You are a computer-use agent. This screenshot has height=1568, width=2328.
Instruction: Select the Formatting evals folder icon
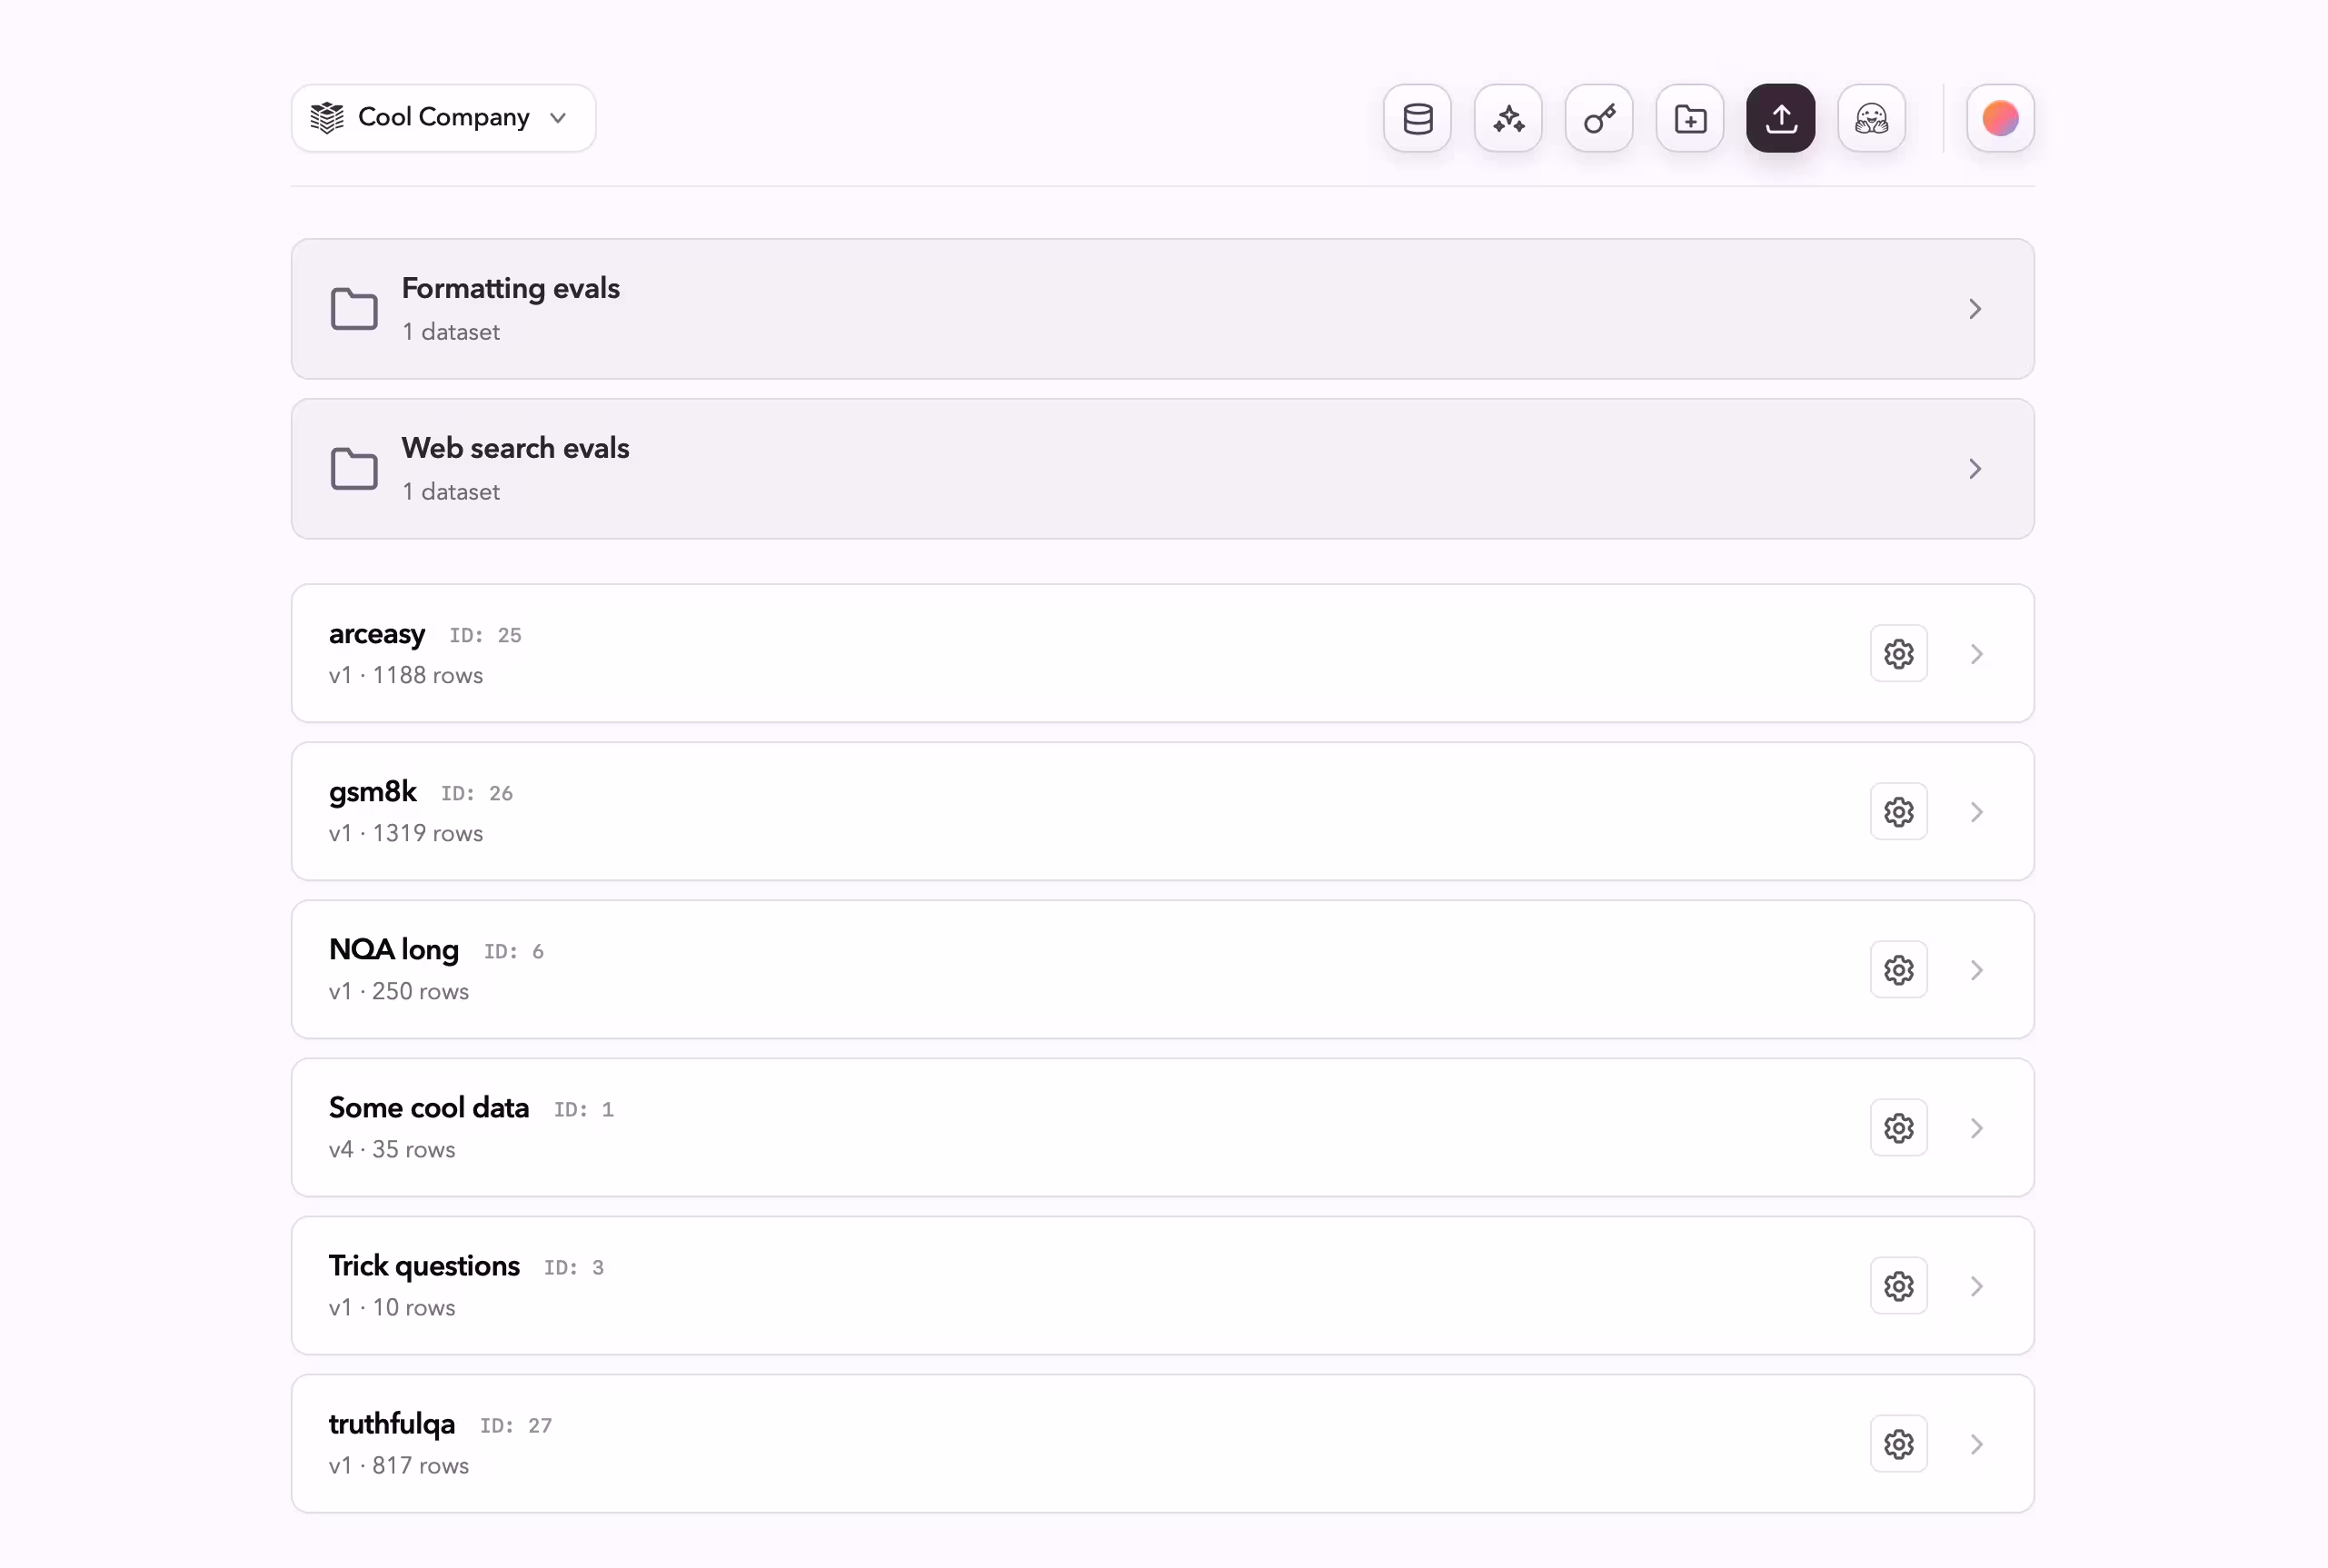pos(354,309)
